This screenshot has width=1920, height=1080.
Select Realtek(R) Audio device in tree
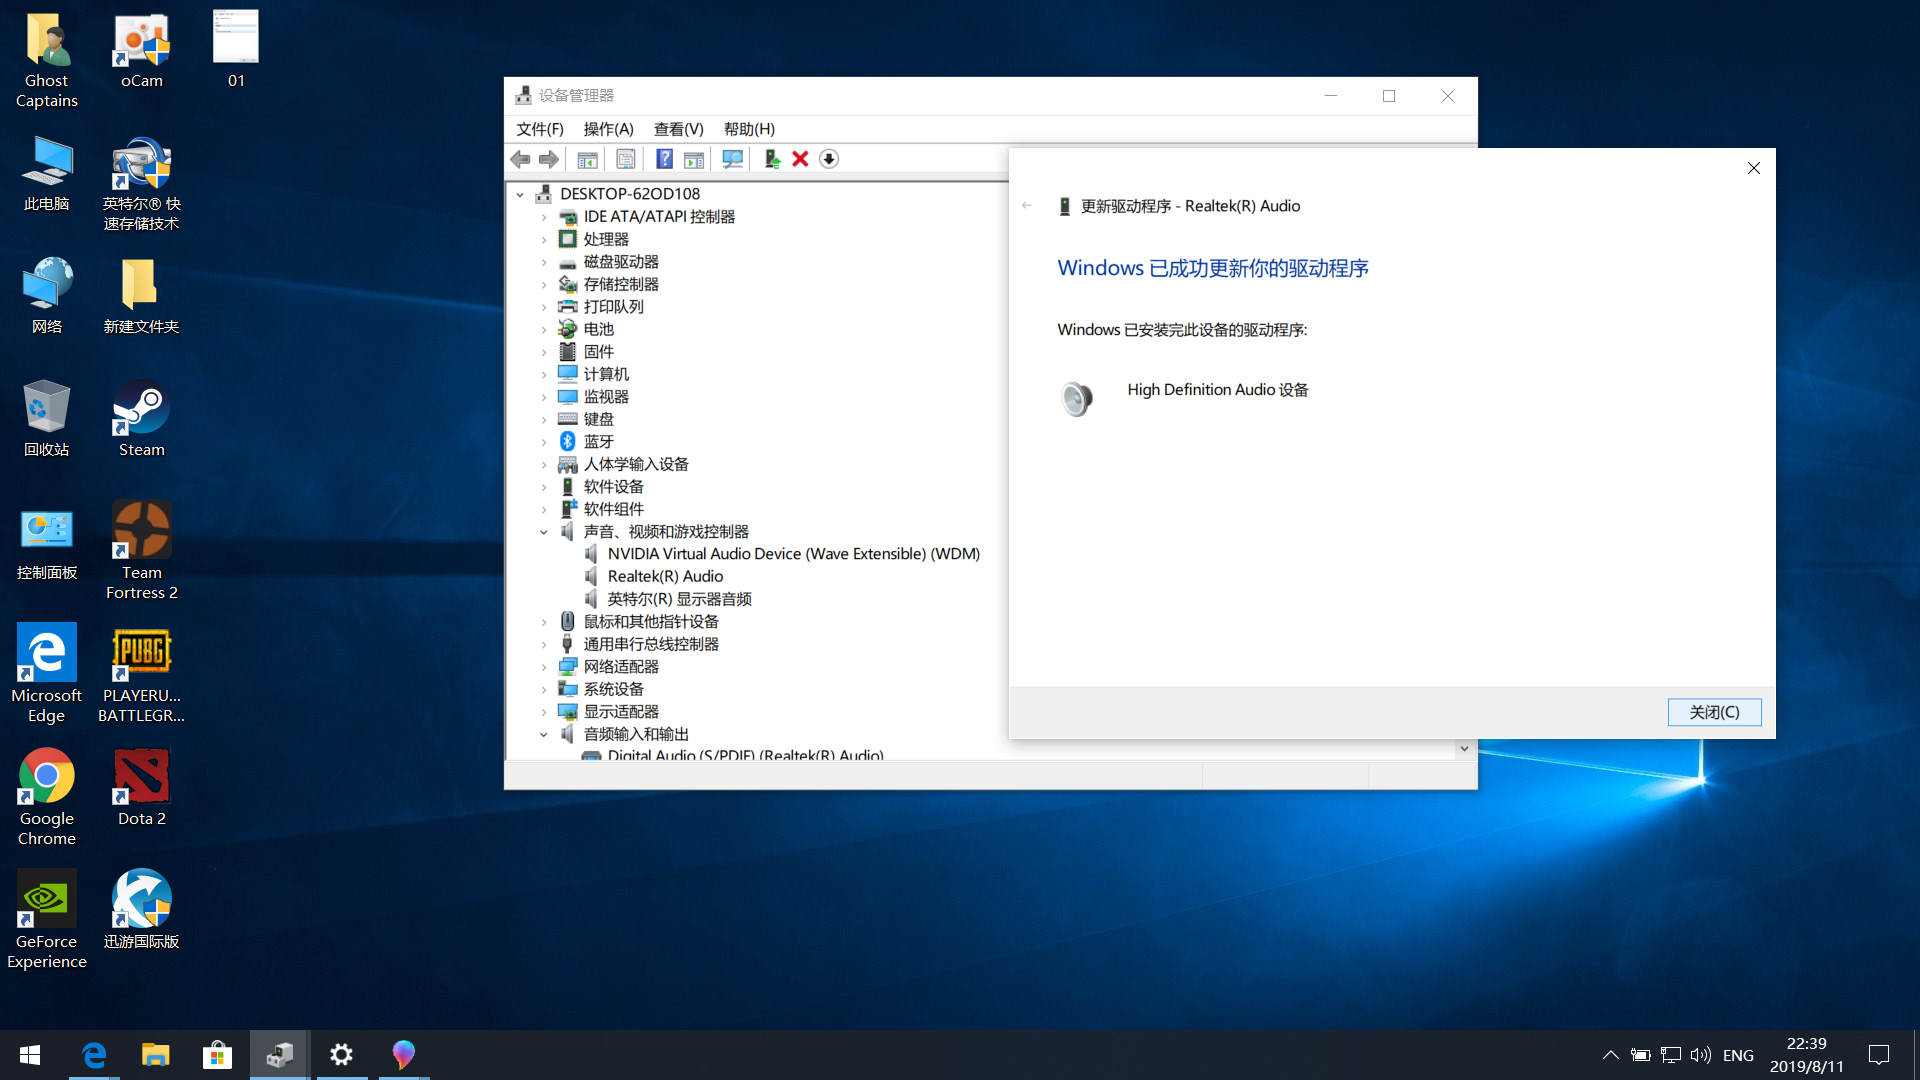click(x=665, y=577)
